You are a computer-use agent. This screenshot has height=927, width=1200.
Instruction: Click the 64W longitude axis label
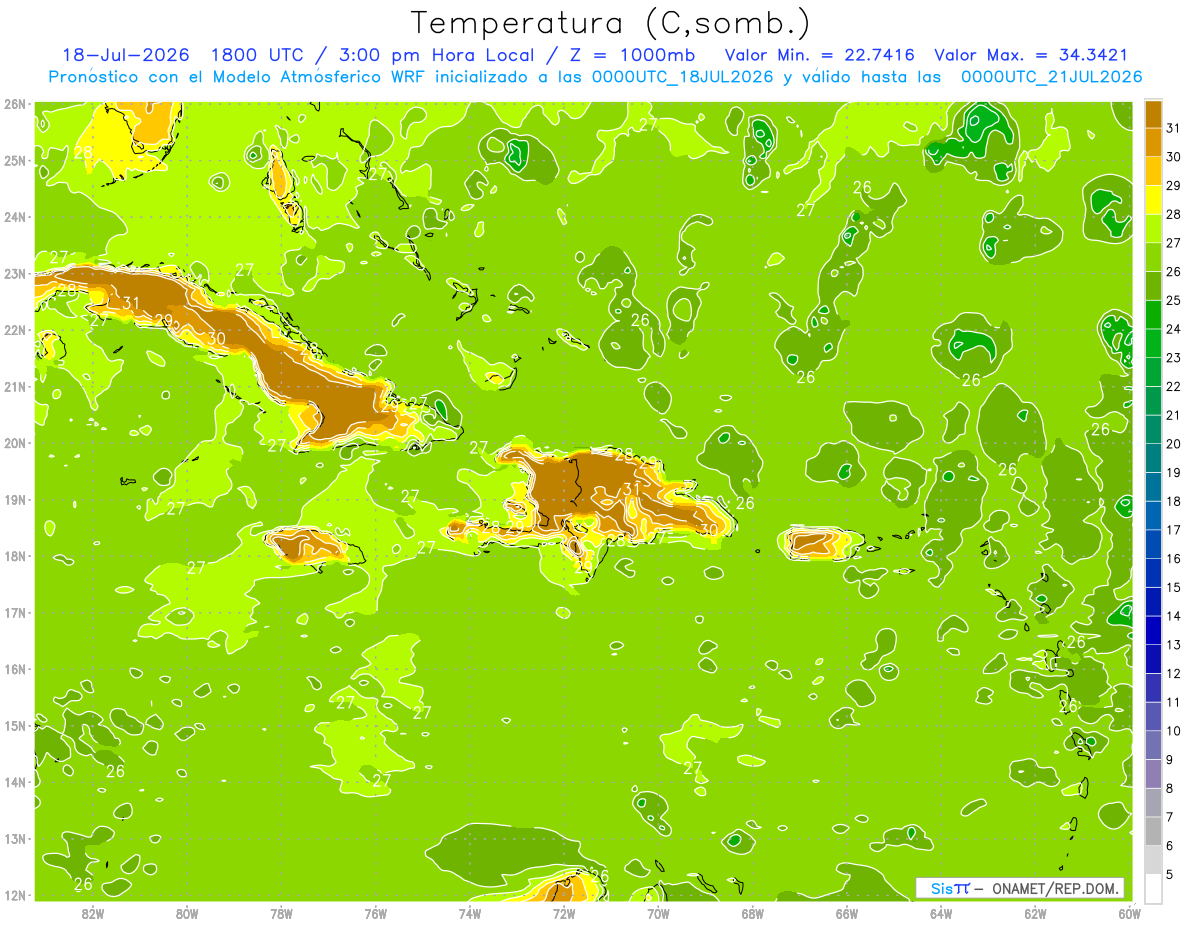click(941, 913)
